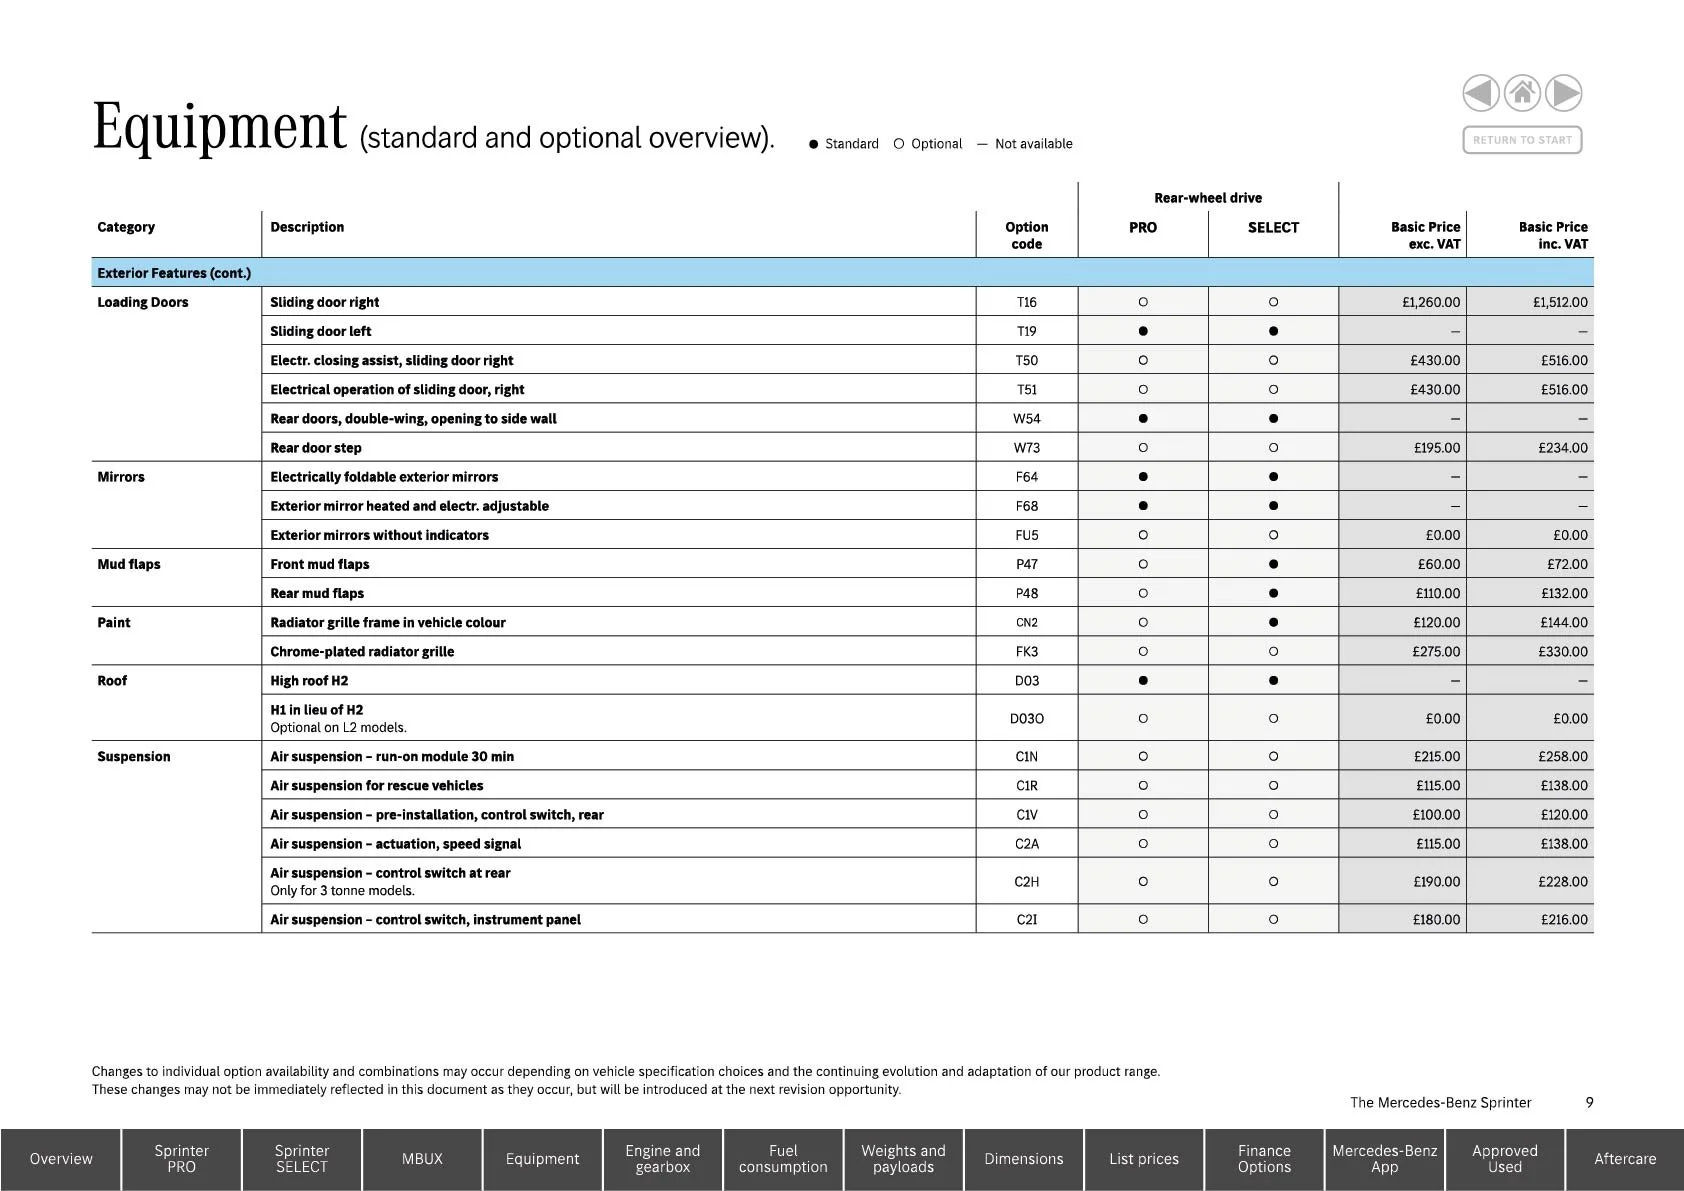Select option code FU5
The width and height of the screenshot is (1684, 1191).
click(x=1027, y=535)
